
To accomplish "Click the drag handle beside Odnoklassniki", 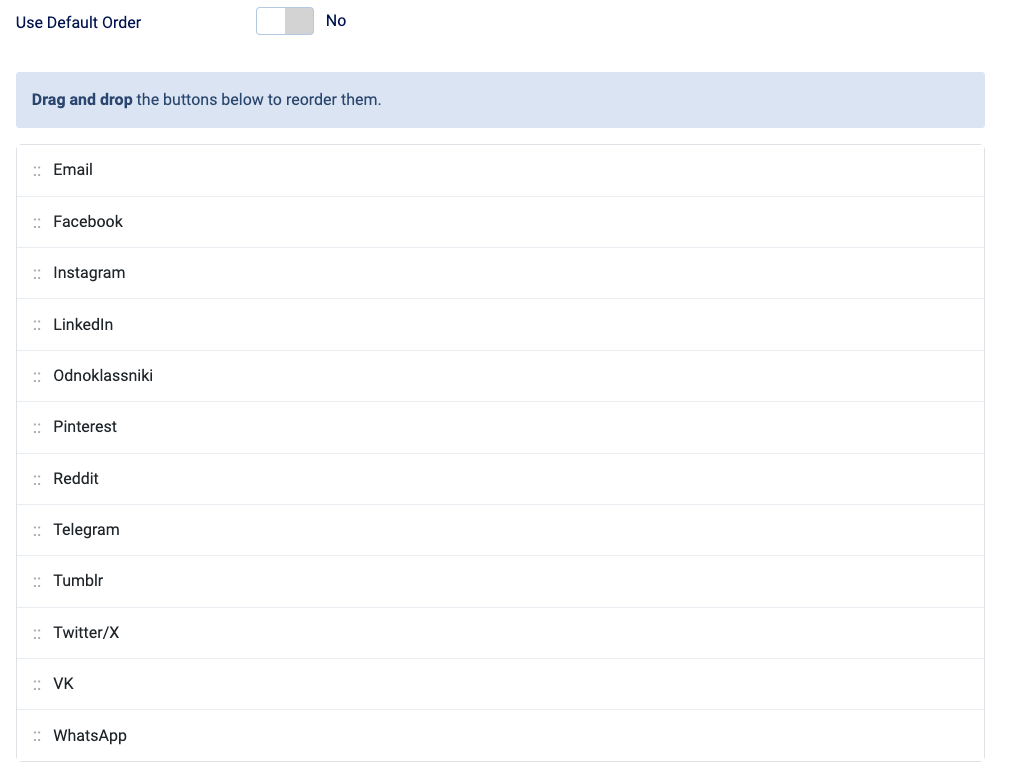I will click(x=37, y=376).
